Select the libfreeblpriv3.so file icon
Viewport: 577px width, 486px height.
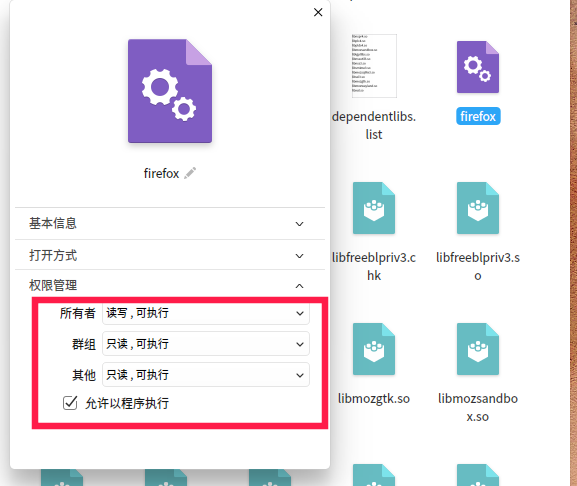[x=478, y=208]
